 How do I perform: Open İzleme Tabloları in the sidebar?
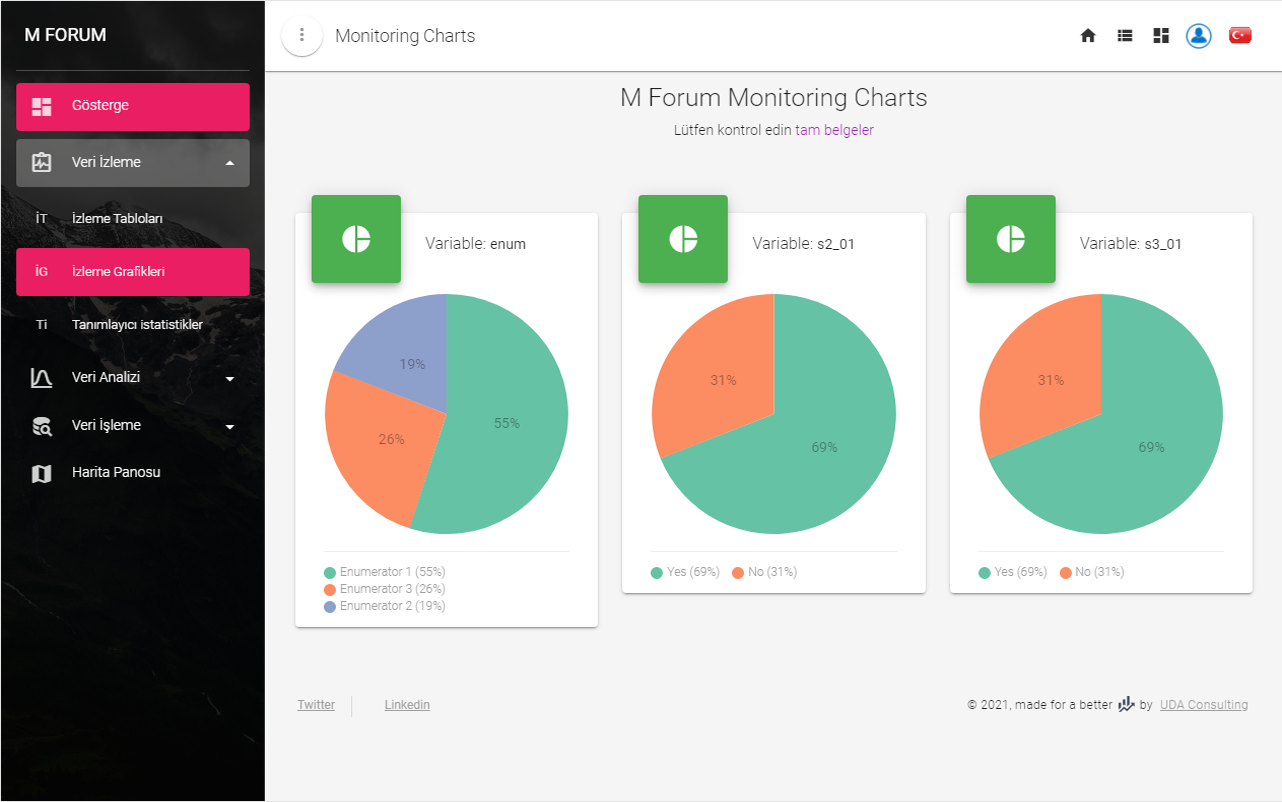tap(133, 219)
